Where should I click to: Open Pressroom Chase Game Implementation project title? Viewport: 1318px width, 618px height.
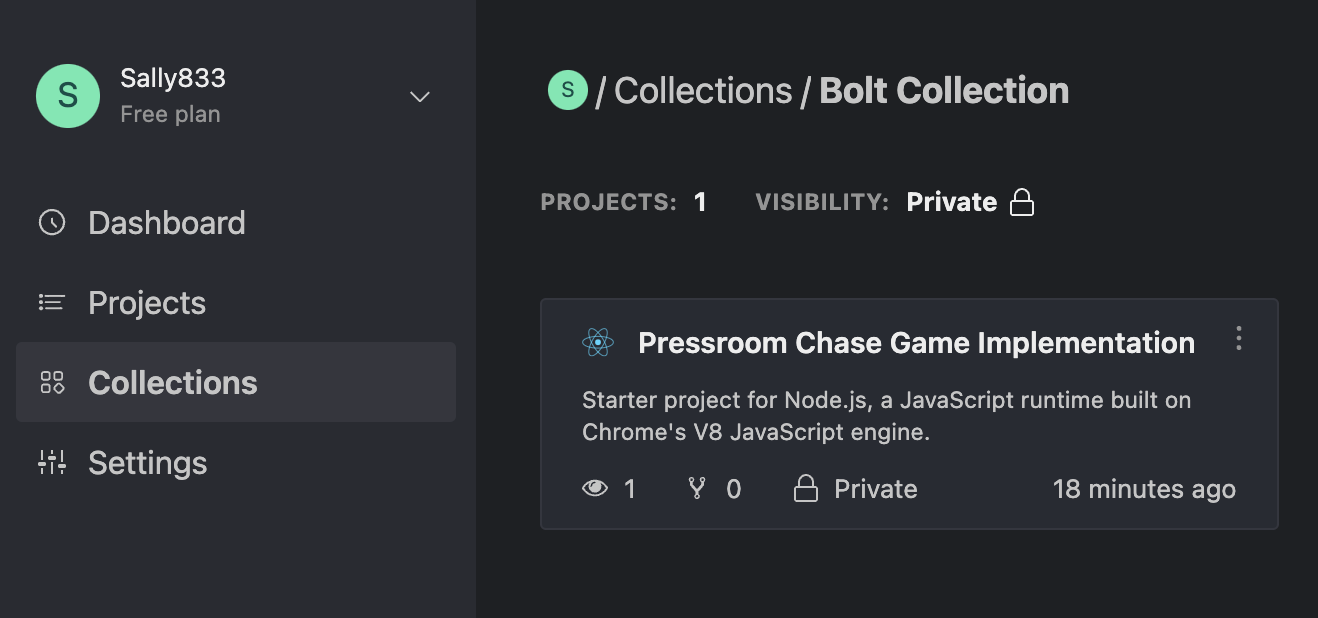coord(916,343)
